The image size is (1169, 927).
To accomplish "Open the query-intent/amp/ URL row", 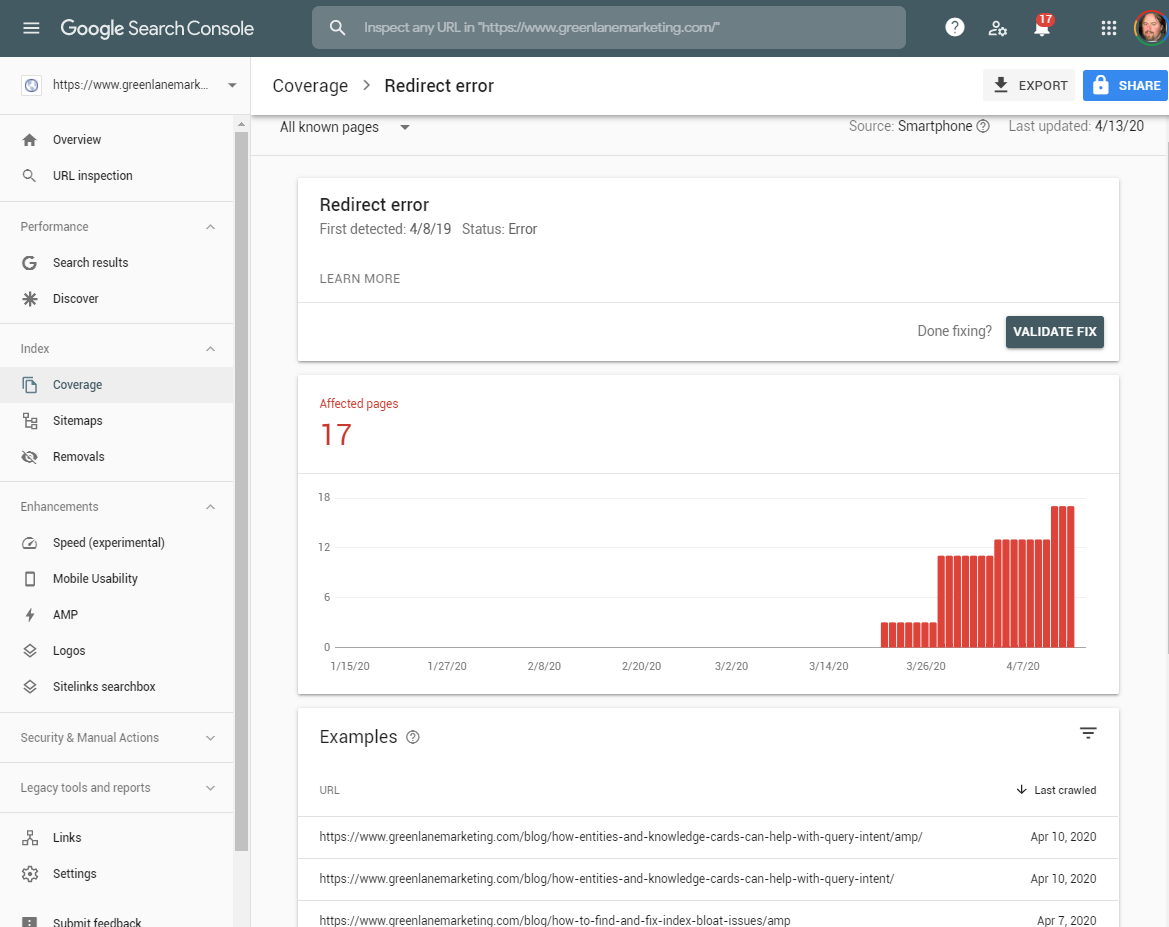I will coord(708,837).
